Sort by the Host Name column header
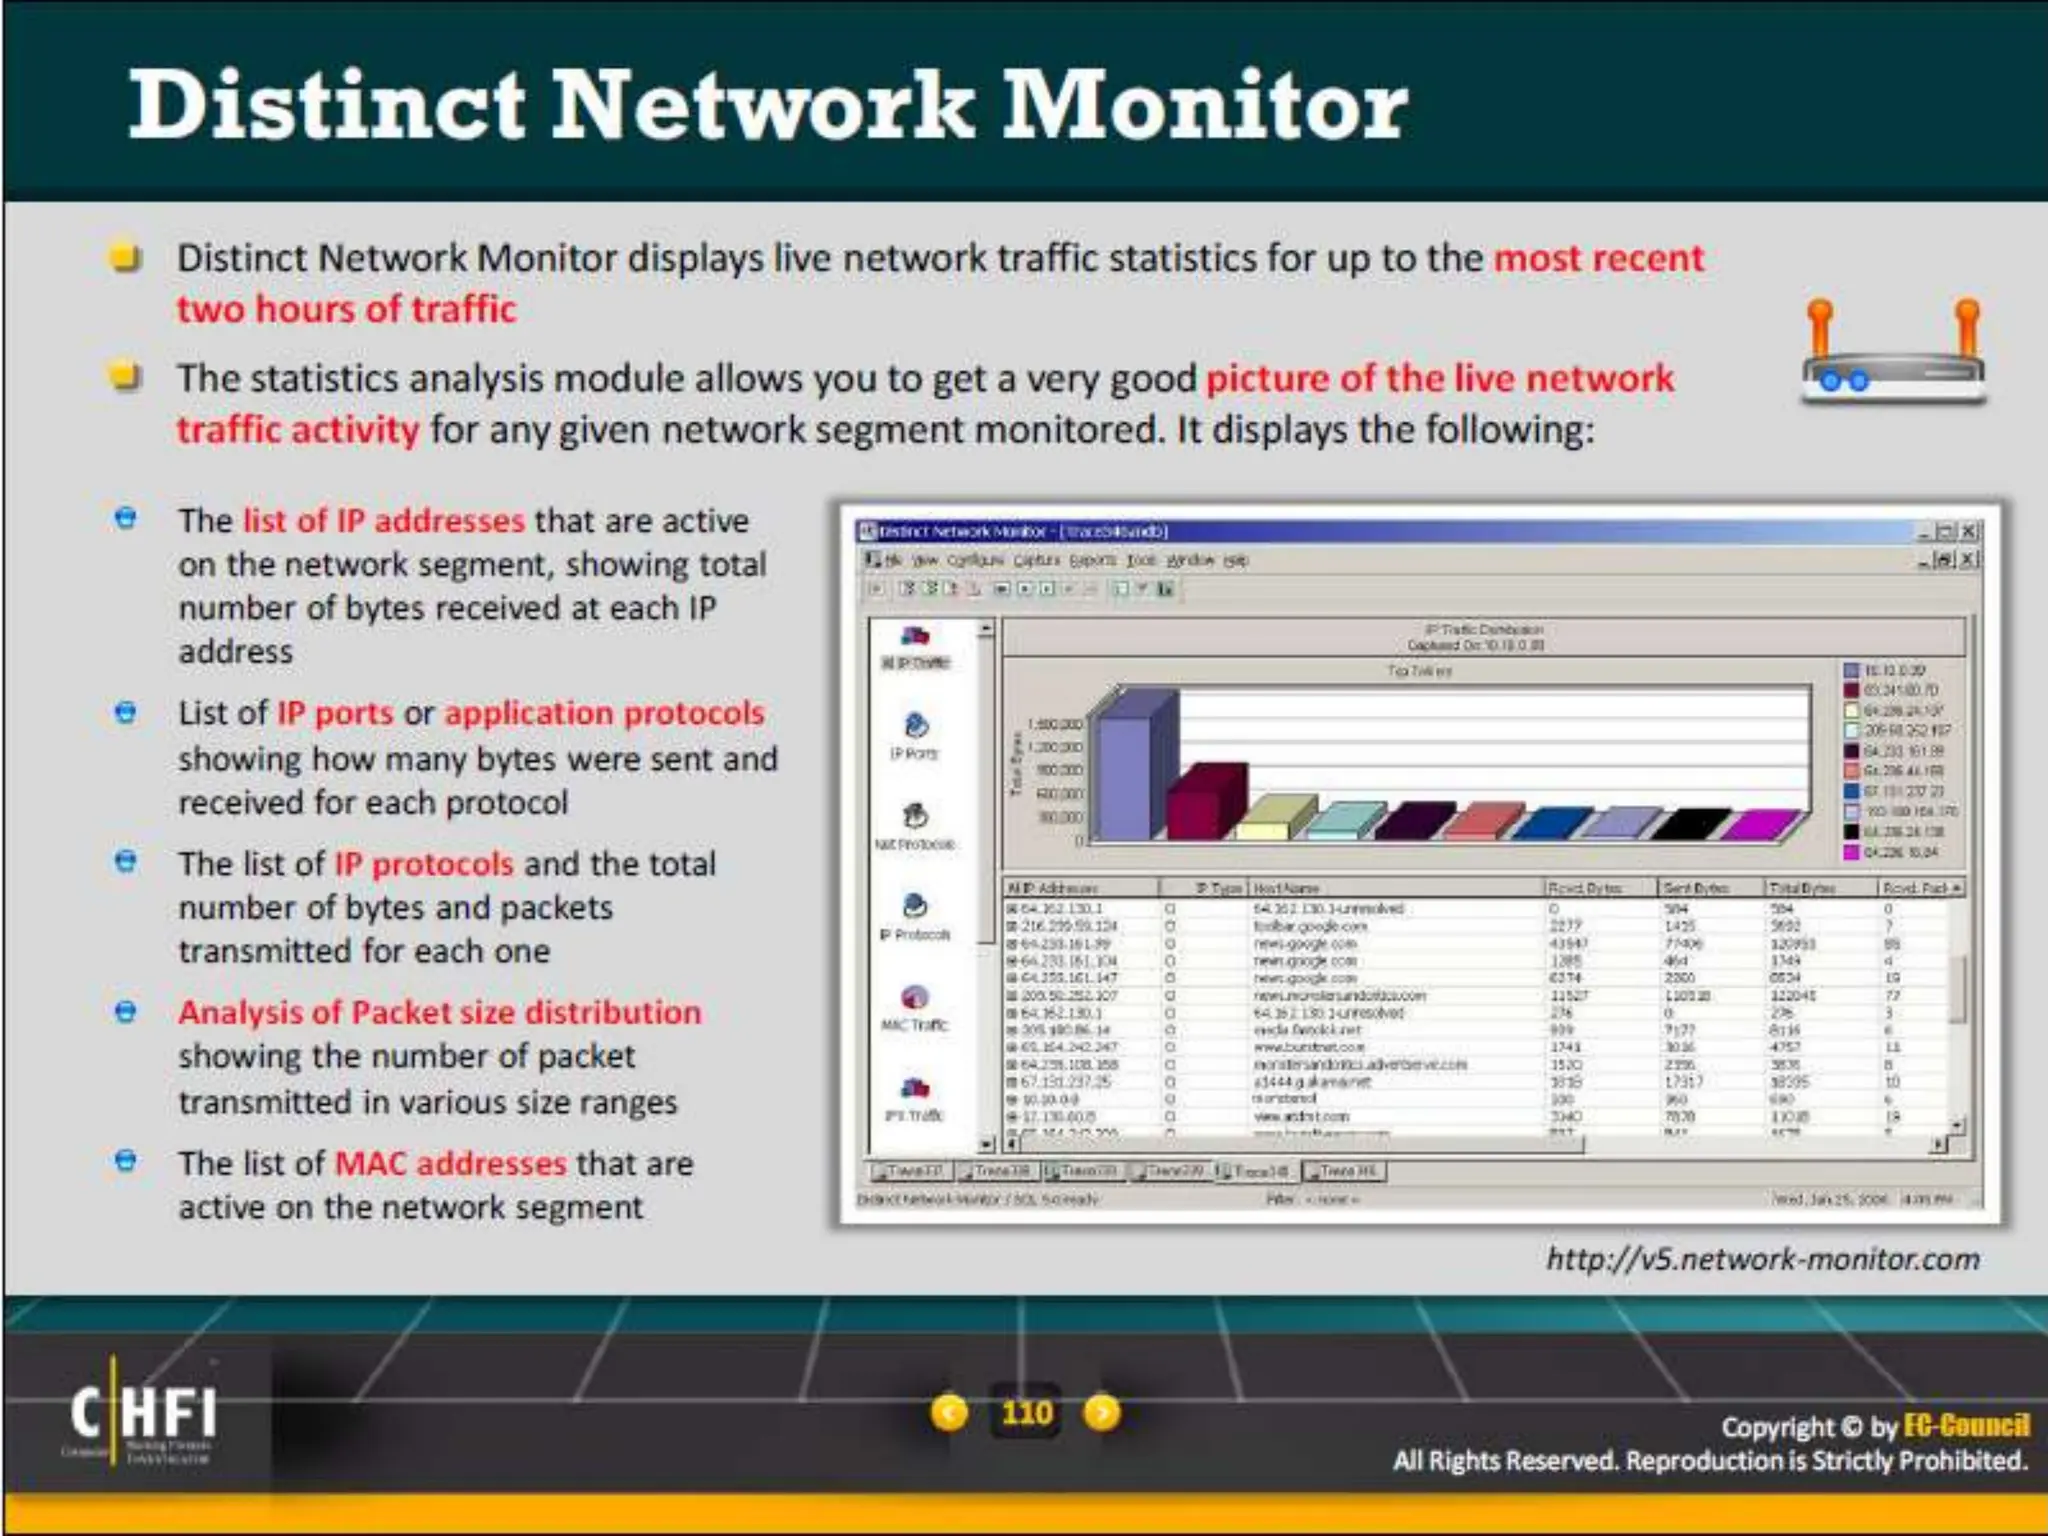The height and width of the screenshot is (1536, 2048). [x=1396, y=888]
